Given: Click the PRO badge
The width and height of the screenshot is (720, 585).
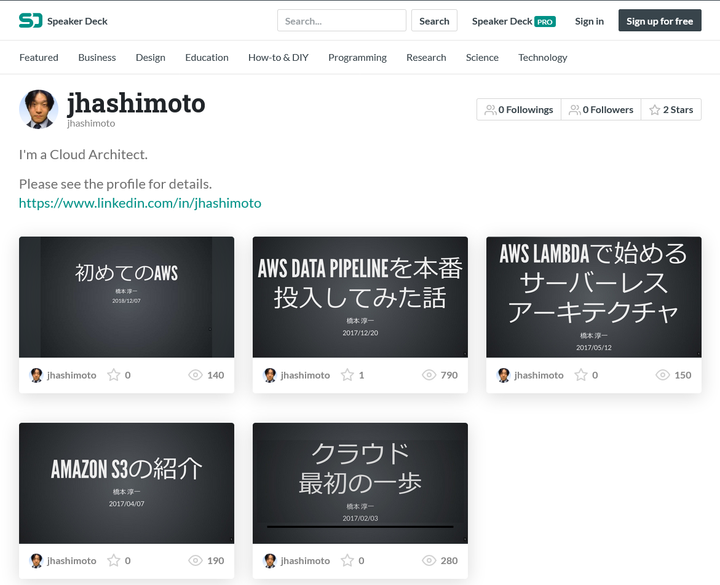Looking at the screenshot, I should click(545, 22).
